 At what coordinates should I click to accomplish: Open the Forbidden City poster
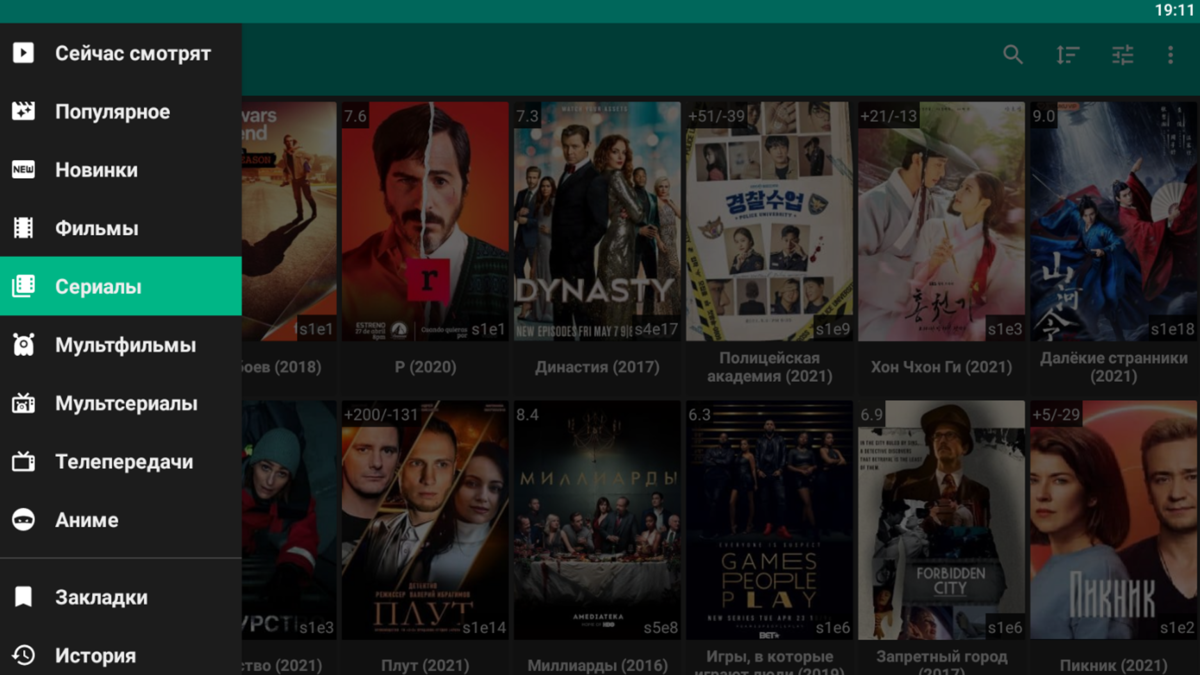click(941, 520)
